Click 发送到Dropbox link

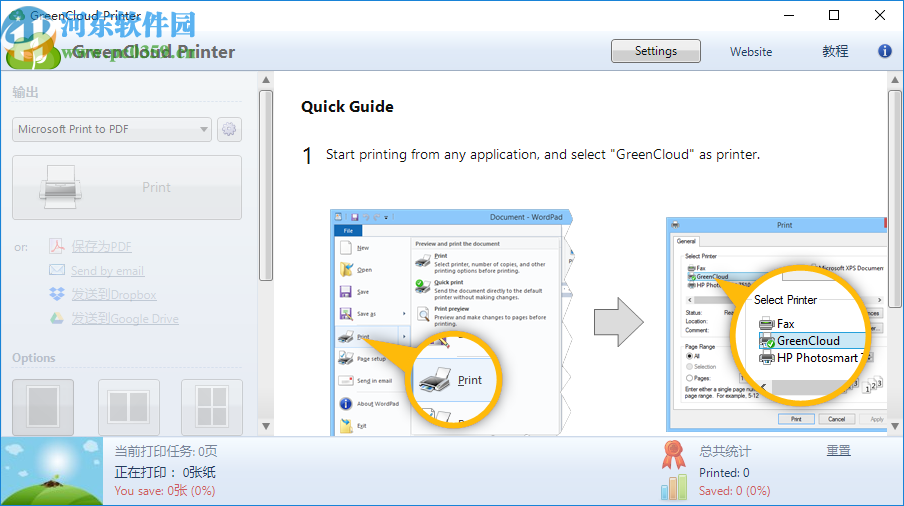click(x=114, y=294)
